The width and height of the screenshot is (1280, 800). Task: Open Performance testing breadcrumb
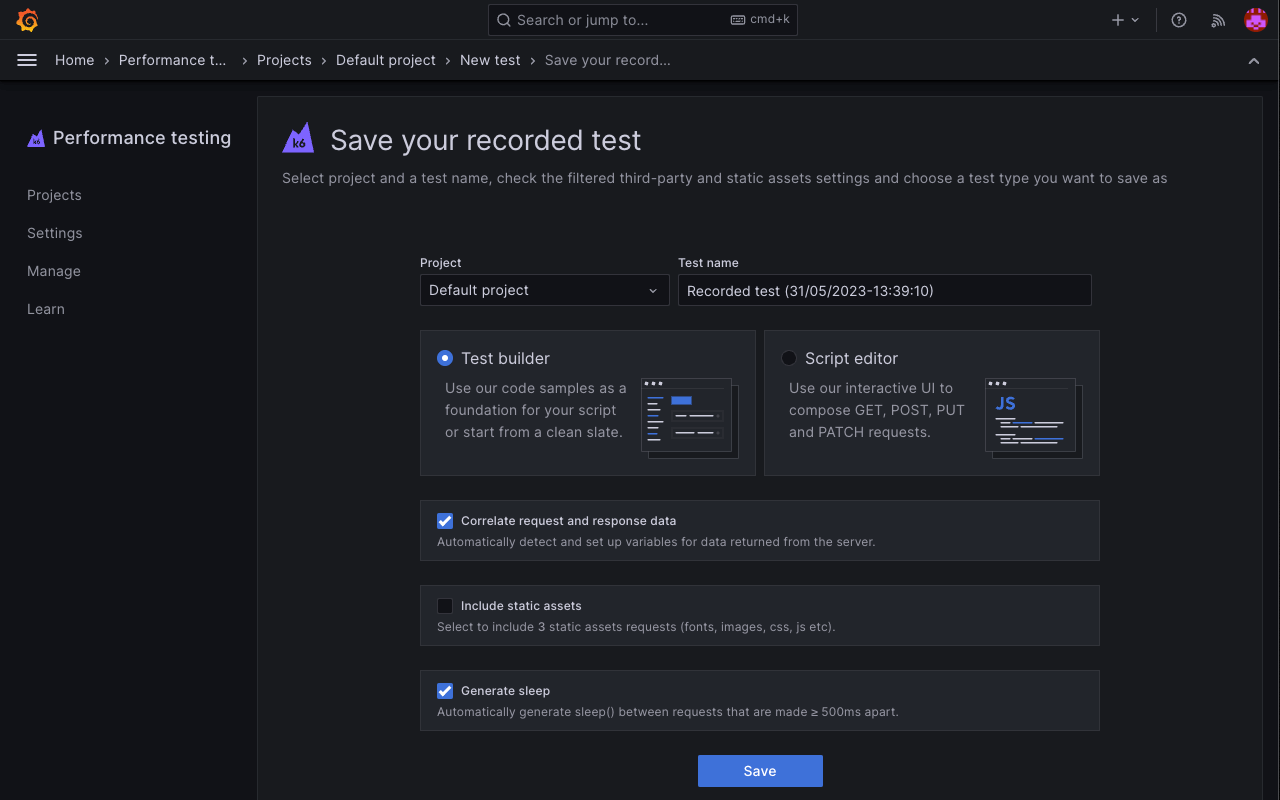(x=173, y=60)
